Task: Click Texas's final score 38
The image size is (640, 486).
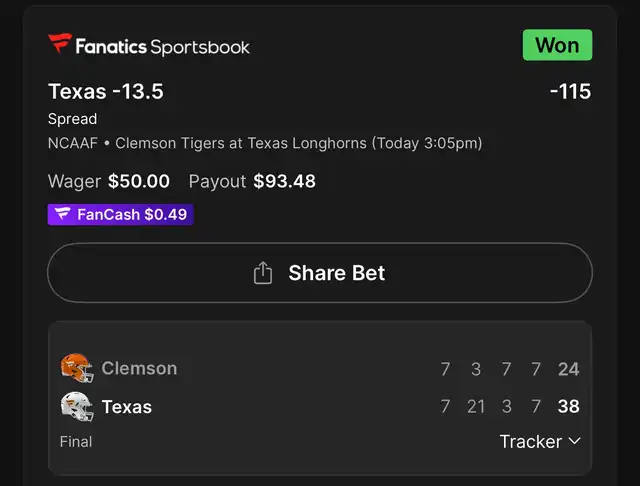Action: 569,406
